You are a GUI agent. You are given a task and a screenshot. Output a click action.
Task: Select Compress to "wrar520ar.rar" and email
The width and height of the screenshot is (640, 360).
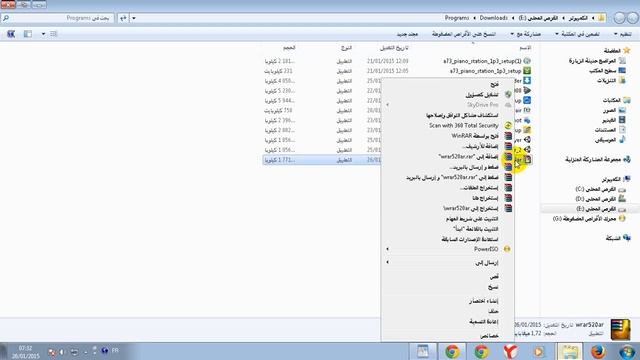point(452,178)
